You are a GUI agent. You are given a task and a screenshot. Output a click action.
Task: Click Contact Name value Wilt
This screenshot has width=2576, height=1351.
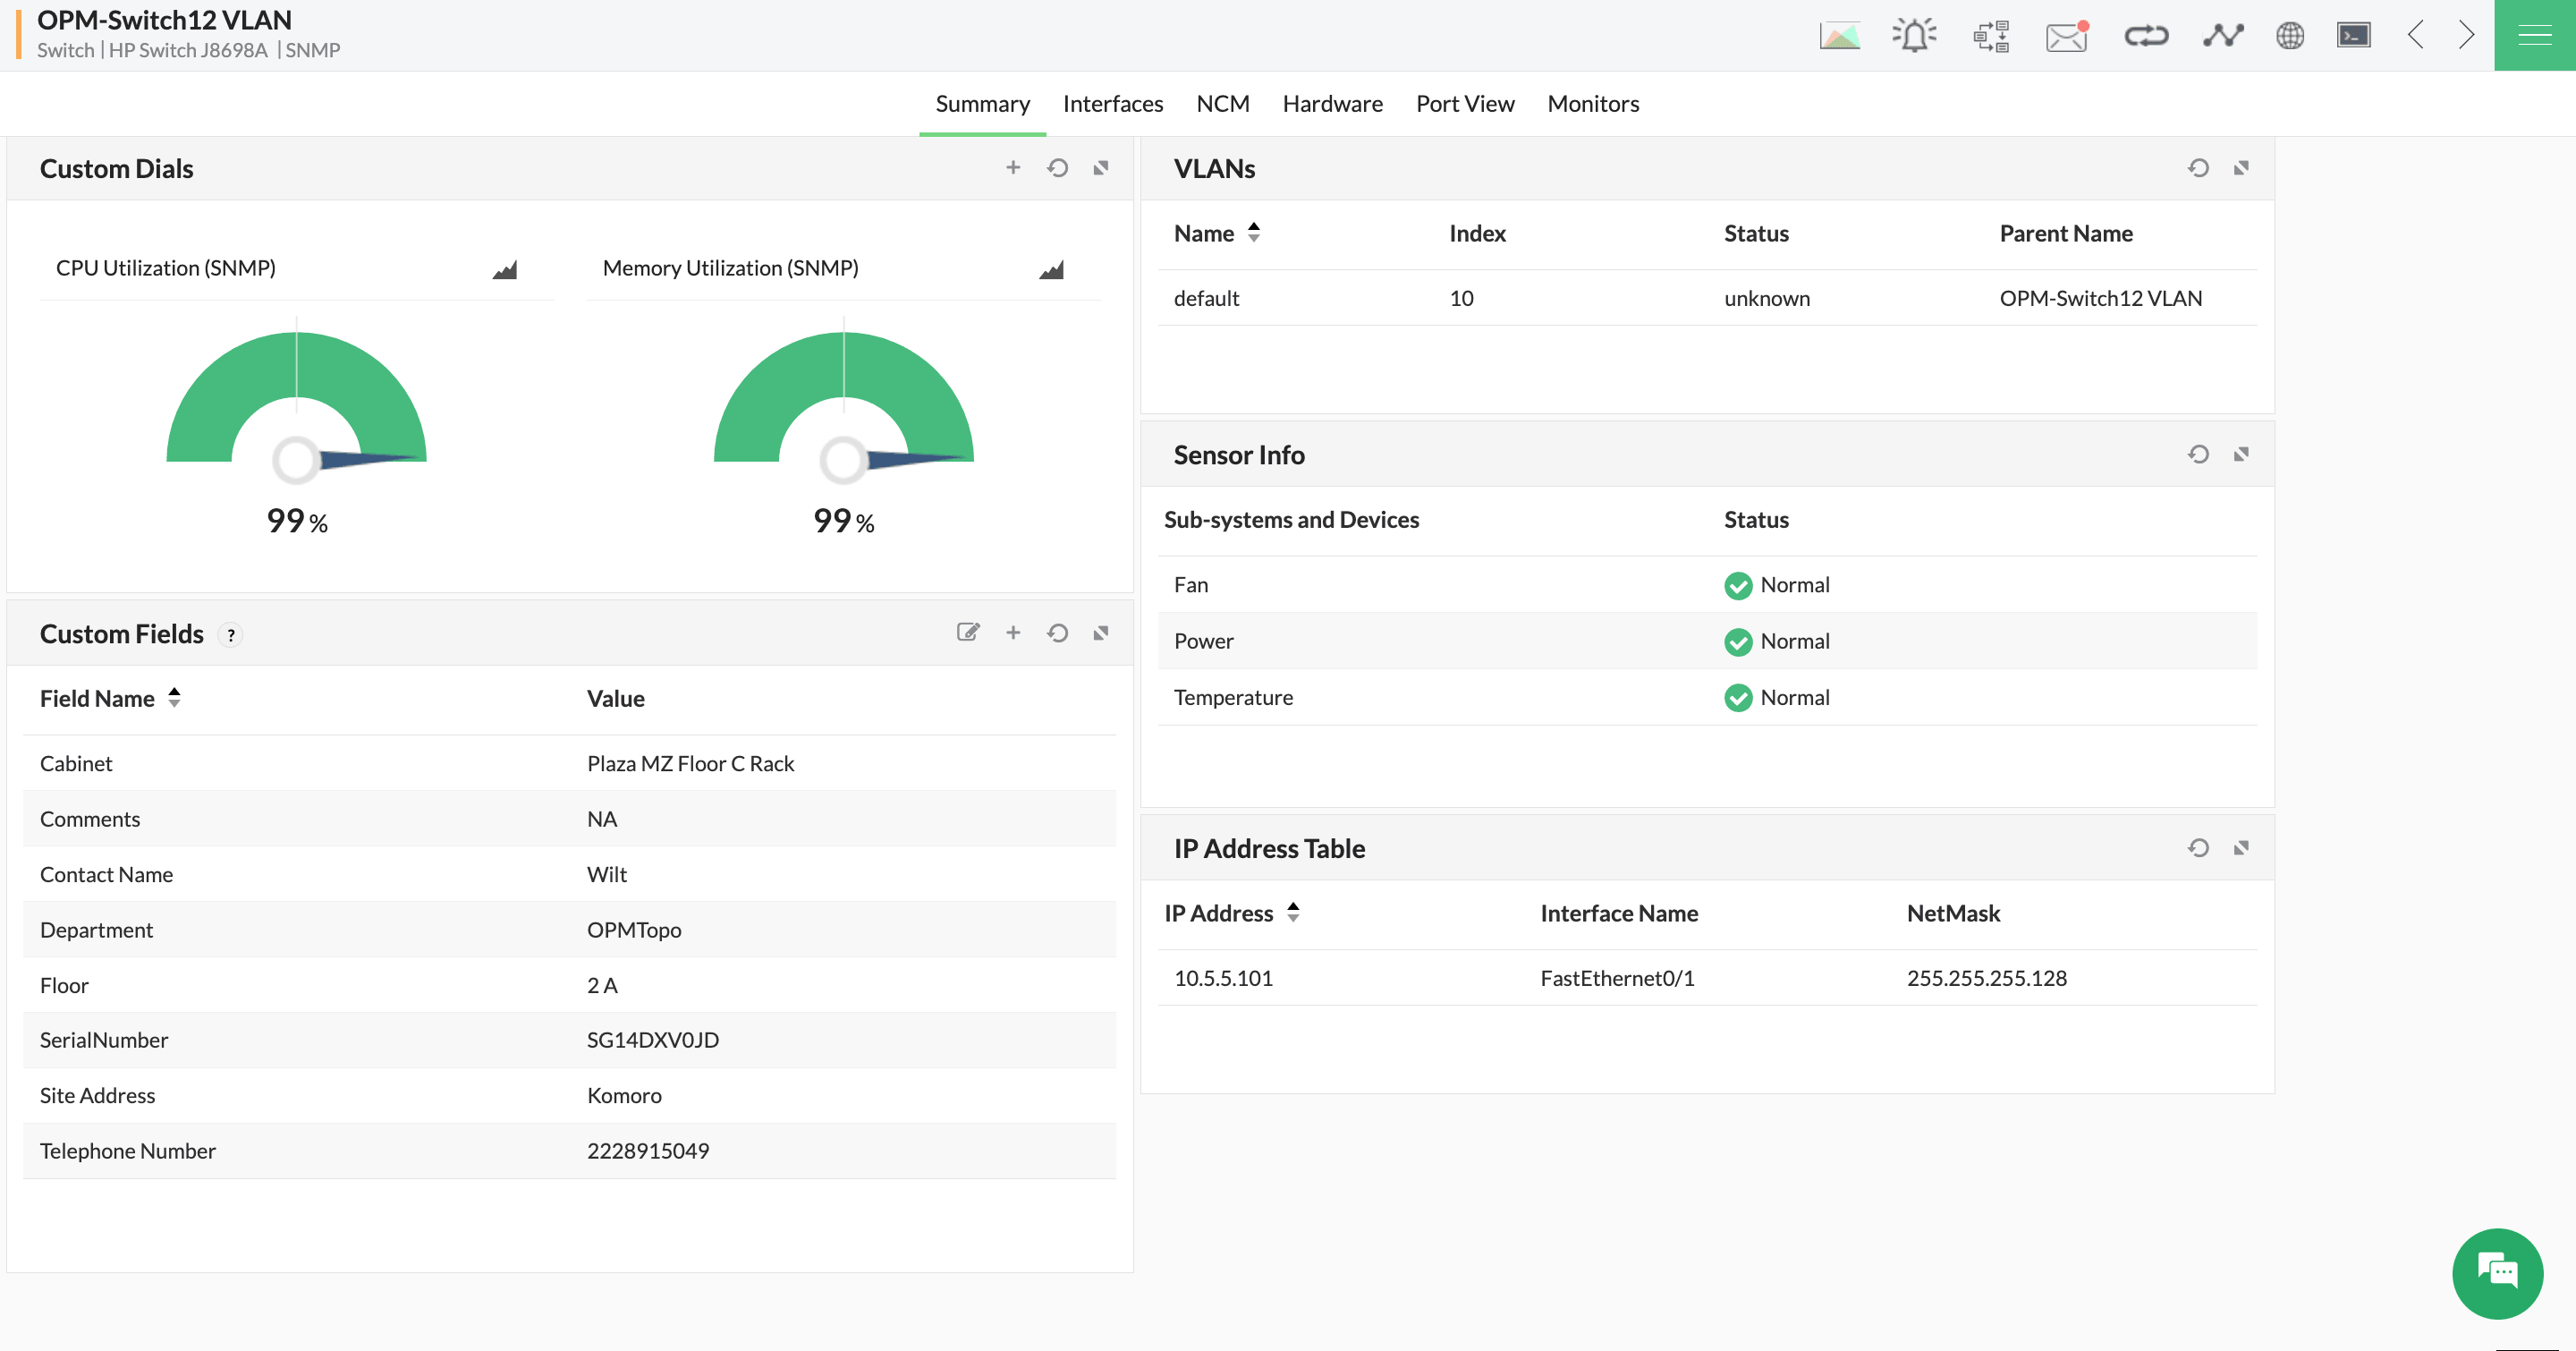coord(606,875)
